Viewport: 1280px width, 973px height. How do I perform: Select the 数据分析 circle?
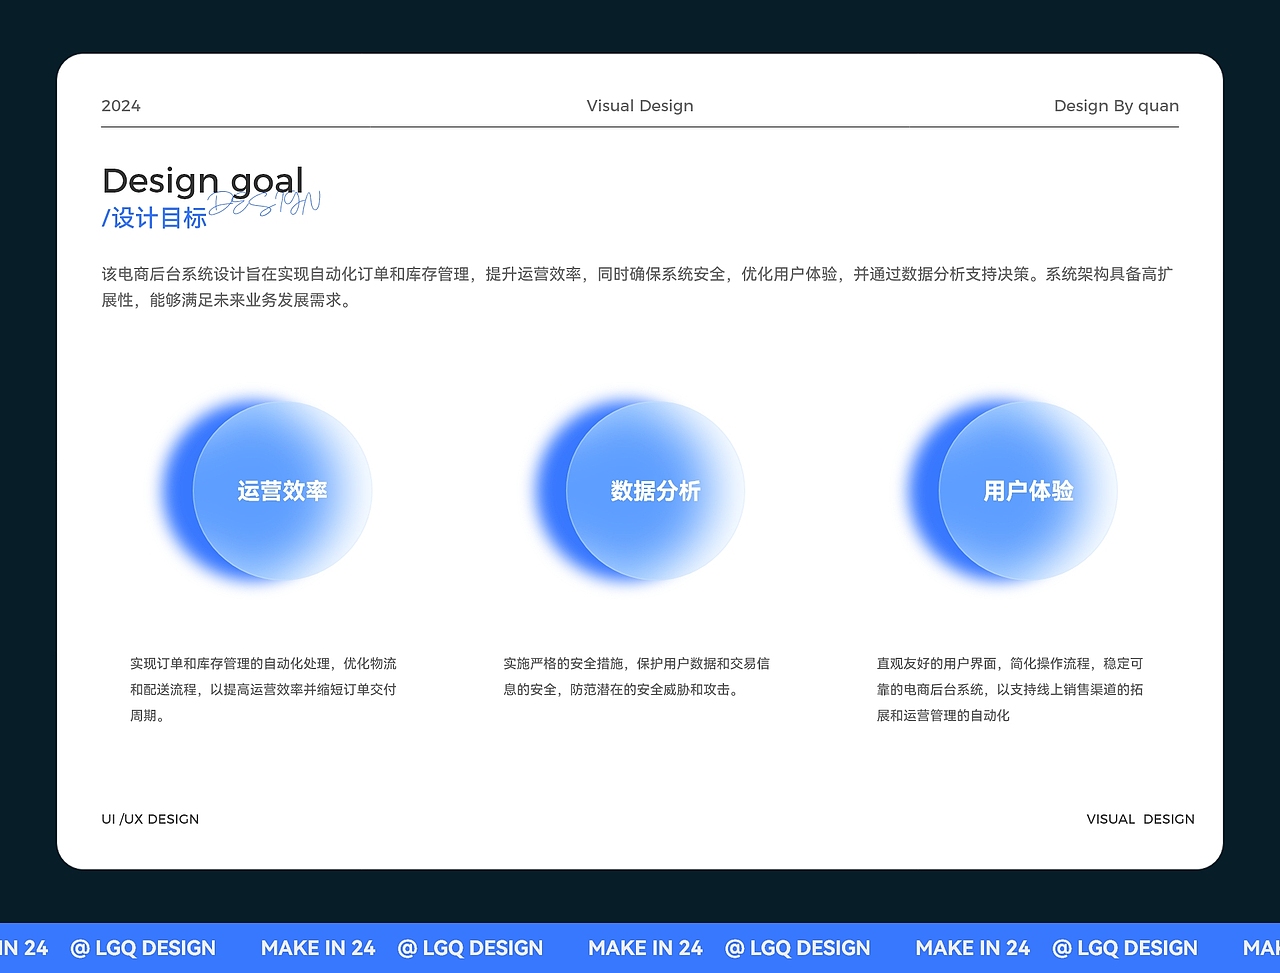(x=655, y=490)
